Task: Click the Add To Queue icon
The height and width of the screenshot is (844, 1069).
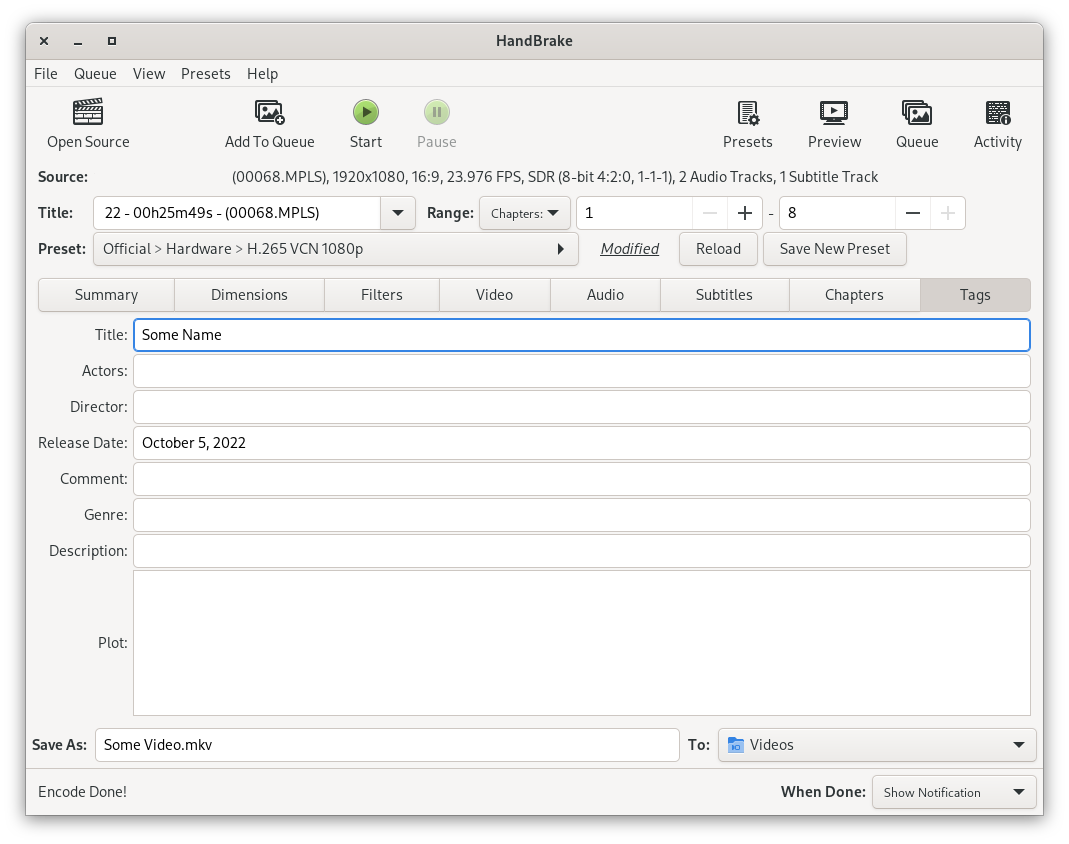Action: (269, 112)
